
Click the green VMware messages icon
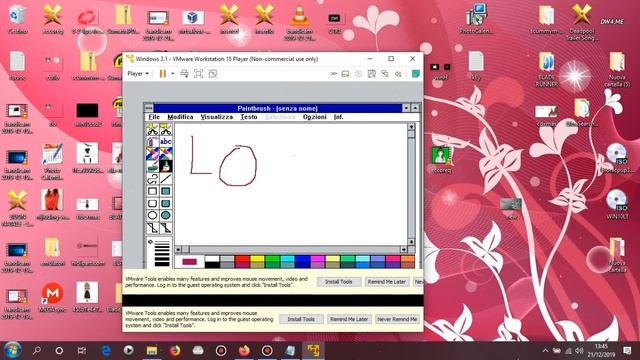click(416, 73)
